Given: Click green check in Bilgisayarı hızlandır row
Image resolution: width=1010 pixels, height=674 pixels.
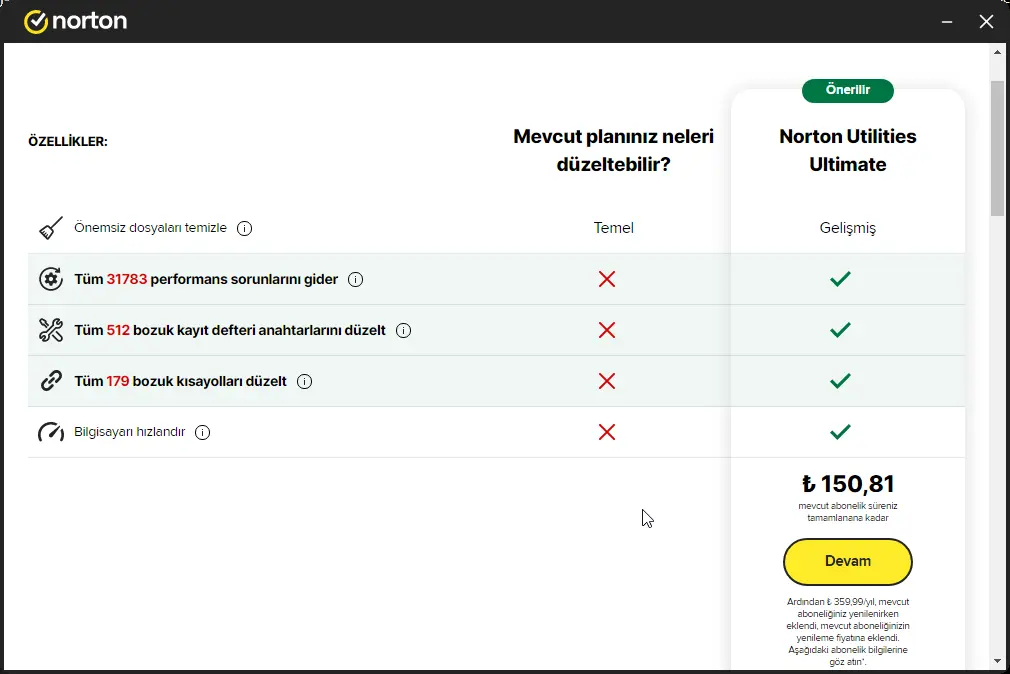Looking at the screenshot, I should [840, 431].
